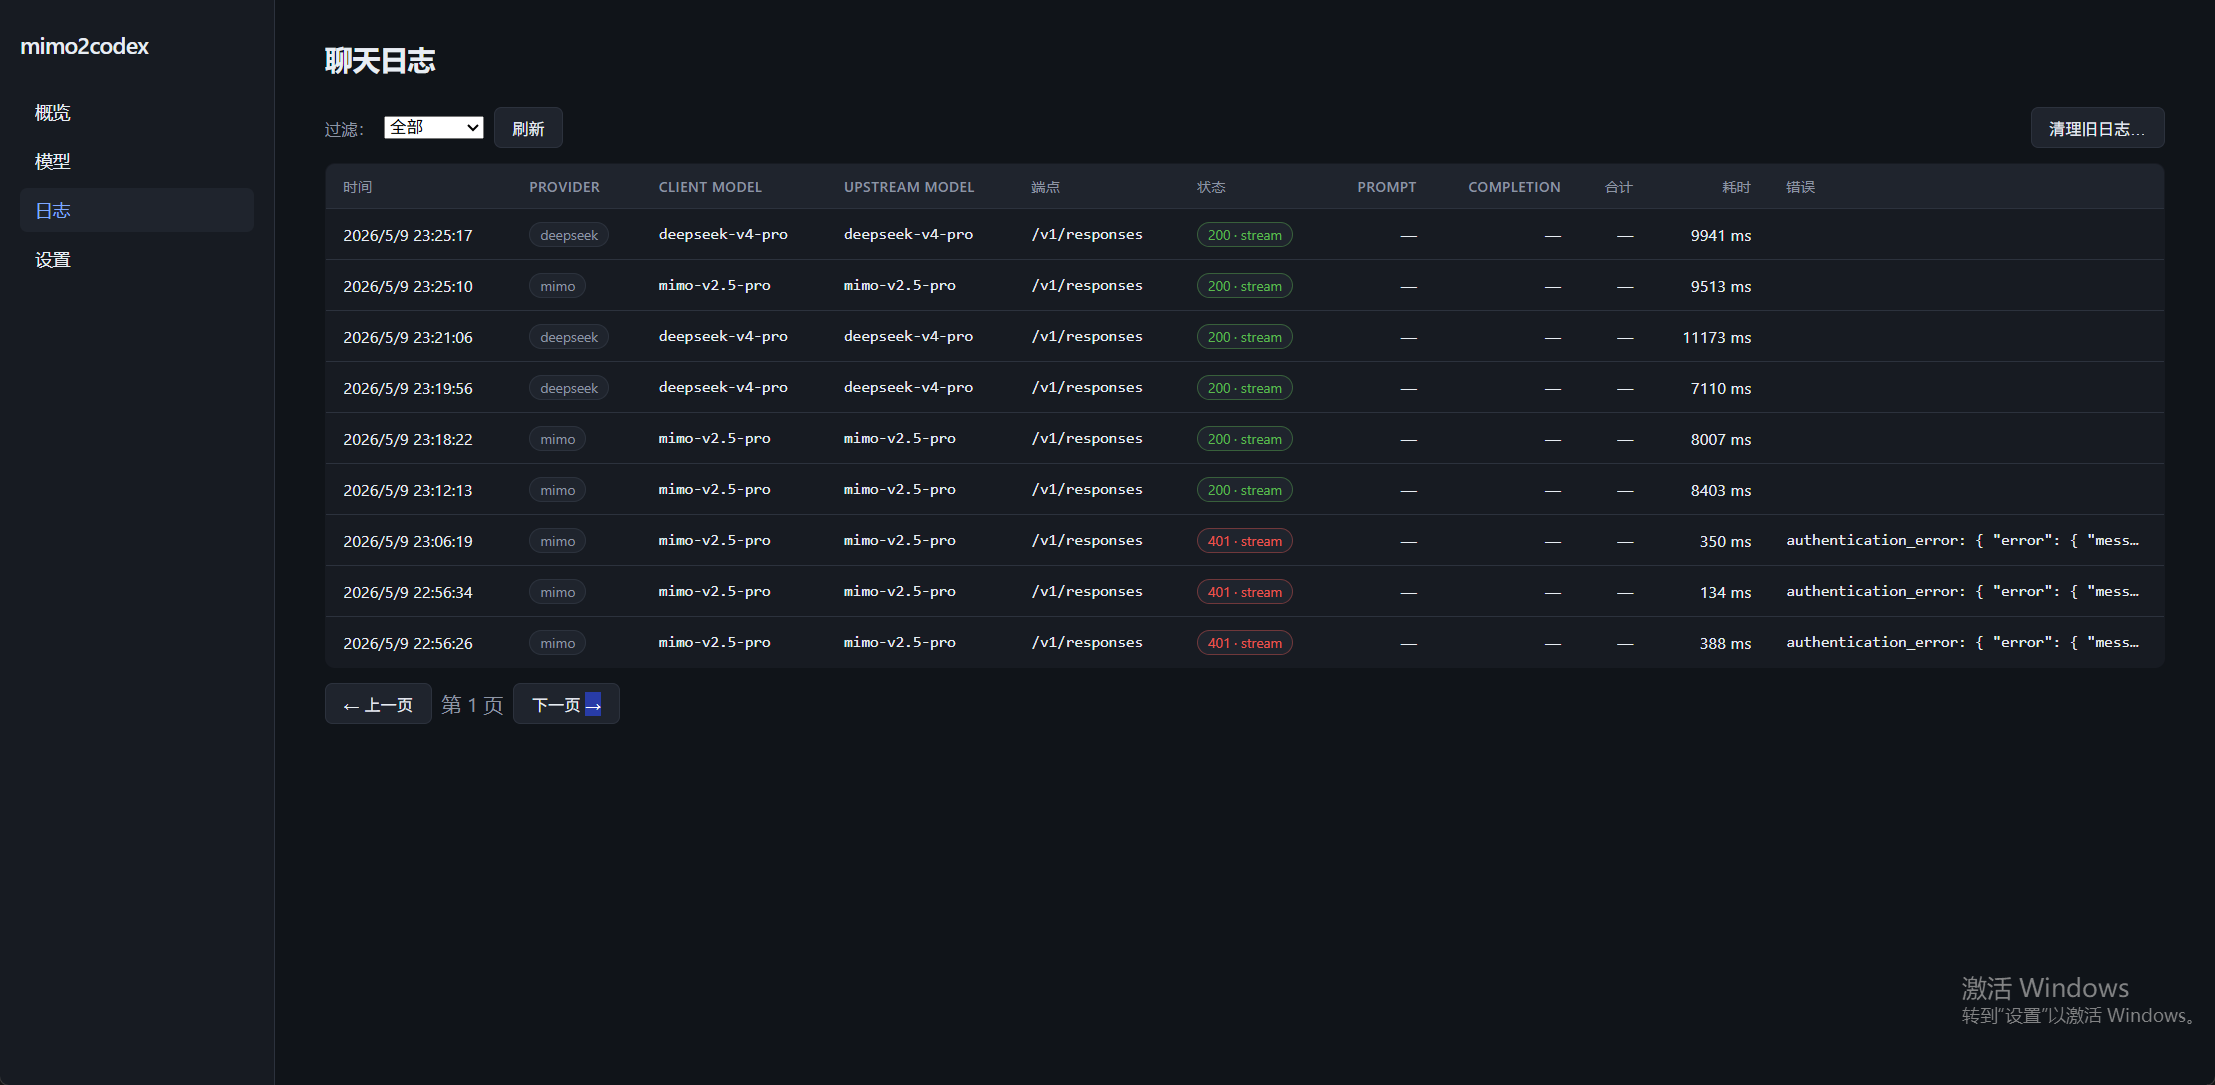Image resolution: width=2215 pixels, height=1085 pixels.
Task: Click the 11173 ms duration value
Action: point(1717,337)
